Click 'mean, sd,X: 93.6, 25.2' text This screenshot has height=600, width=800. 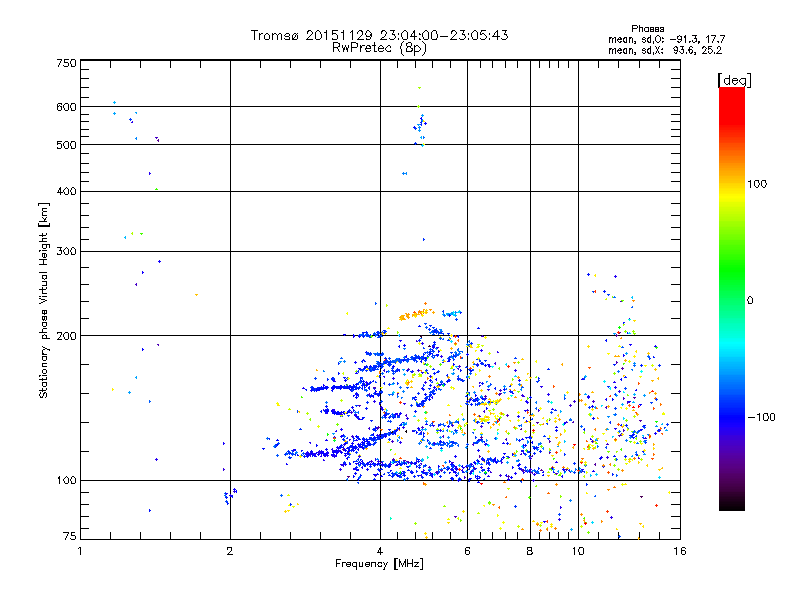click(665, 50)
